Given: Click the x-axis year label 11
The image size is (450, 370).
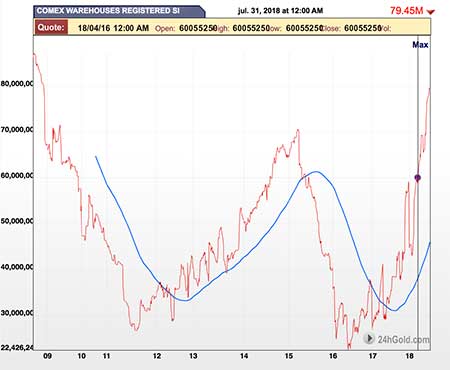Looking at the screenshot, I should click(106, 356).
